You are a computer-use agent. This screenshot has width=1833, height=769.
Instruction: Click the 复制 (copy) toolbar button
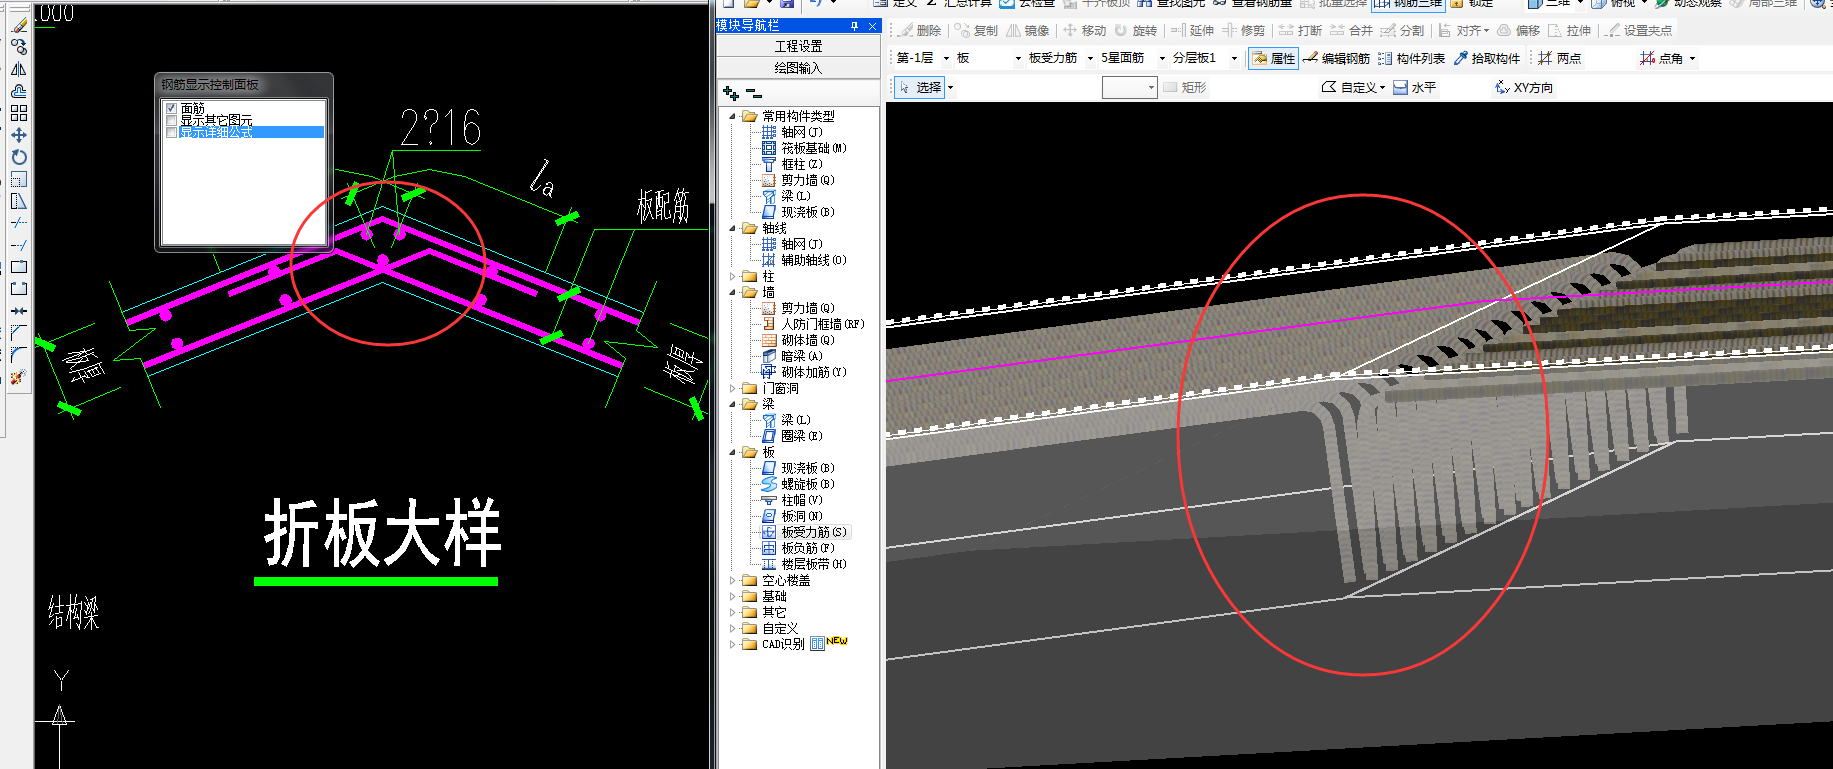tap(976, 30)
